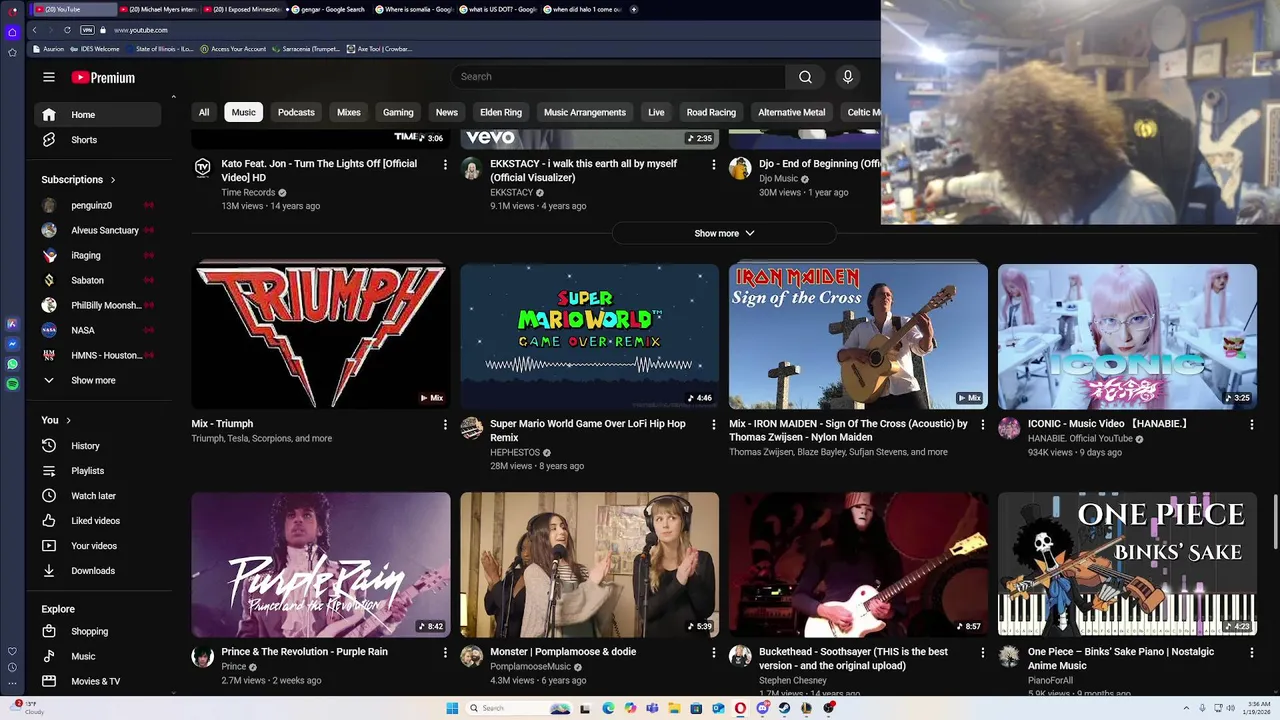The width and height of the screenshot is (1280, 720).
Task: Select the Elden Ring filter chip
Action: (x=501, y=113)
